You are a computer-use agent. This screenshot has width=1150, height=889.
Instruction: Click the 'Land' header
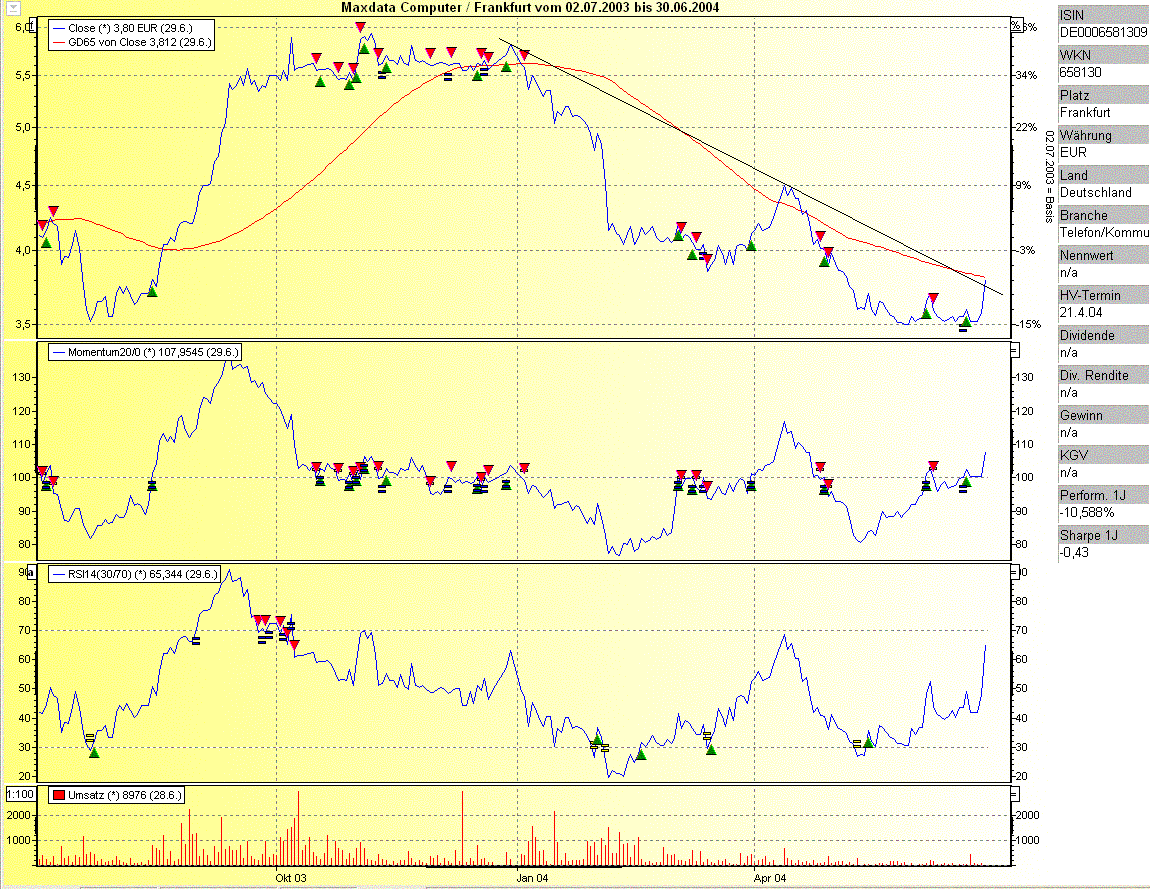tap(1103, 175)
